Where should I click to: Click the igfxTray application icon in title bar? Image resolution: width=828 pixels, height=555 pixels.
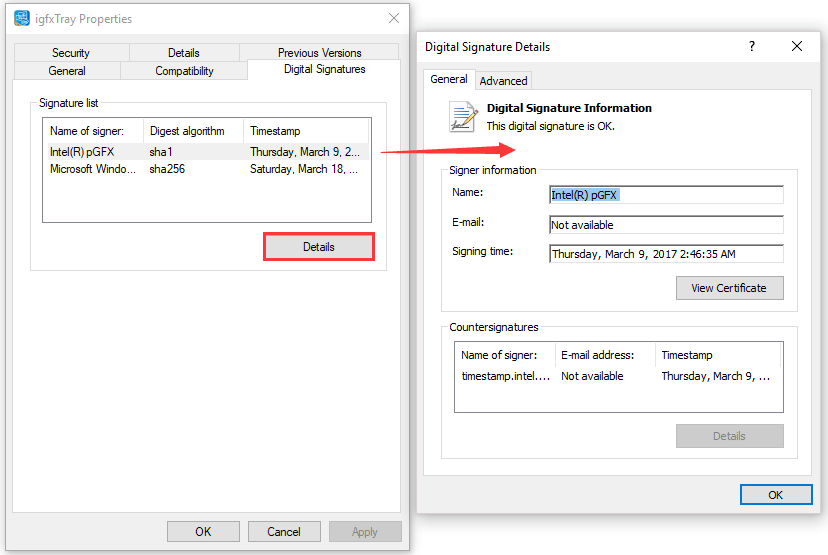coord(22,18)
